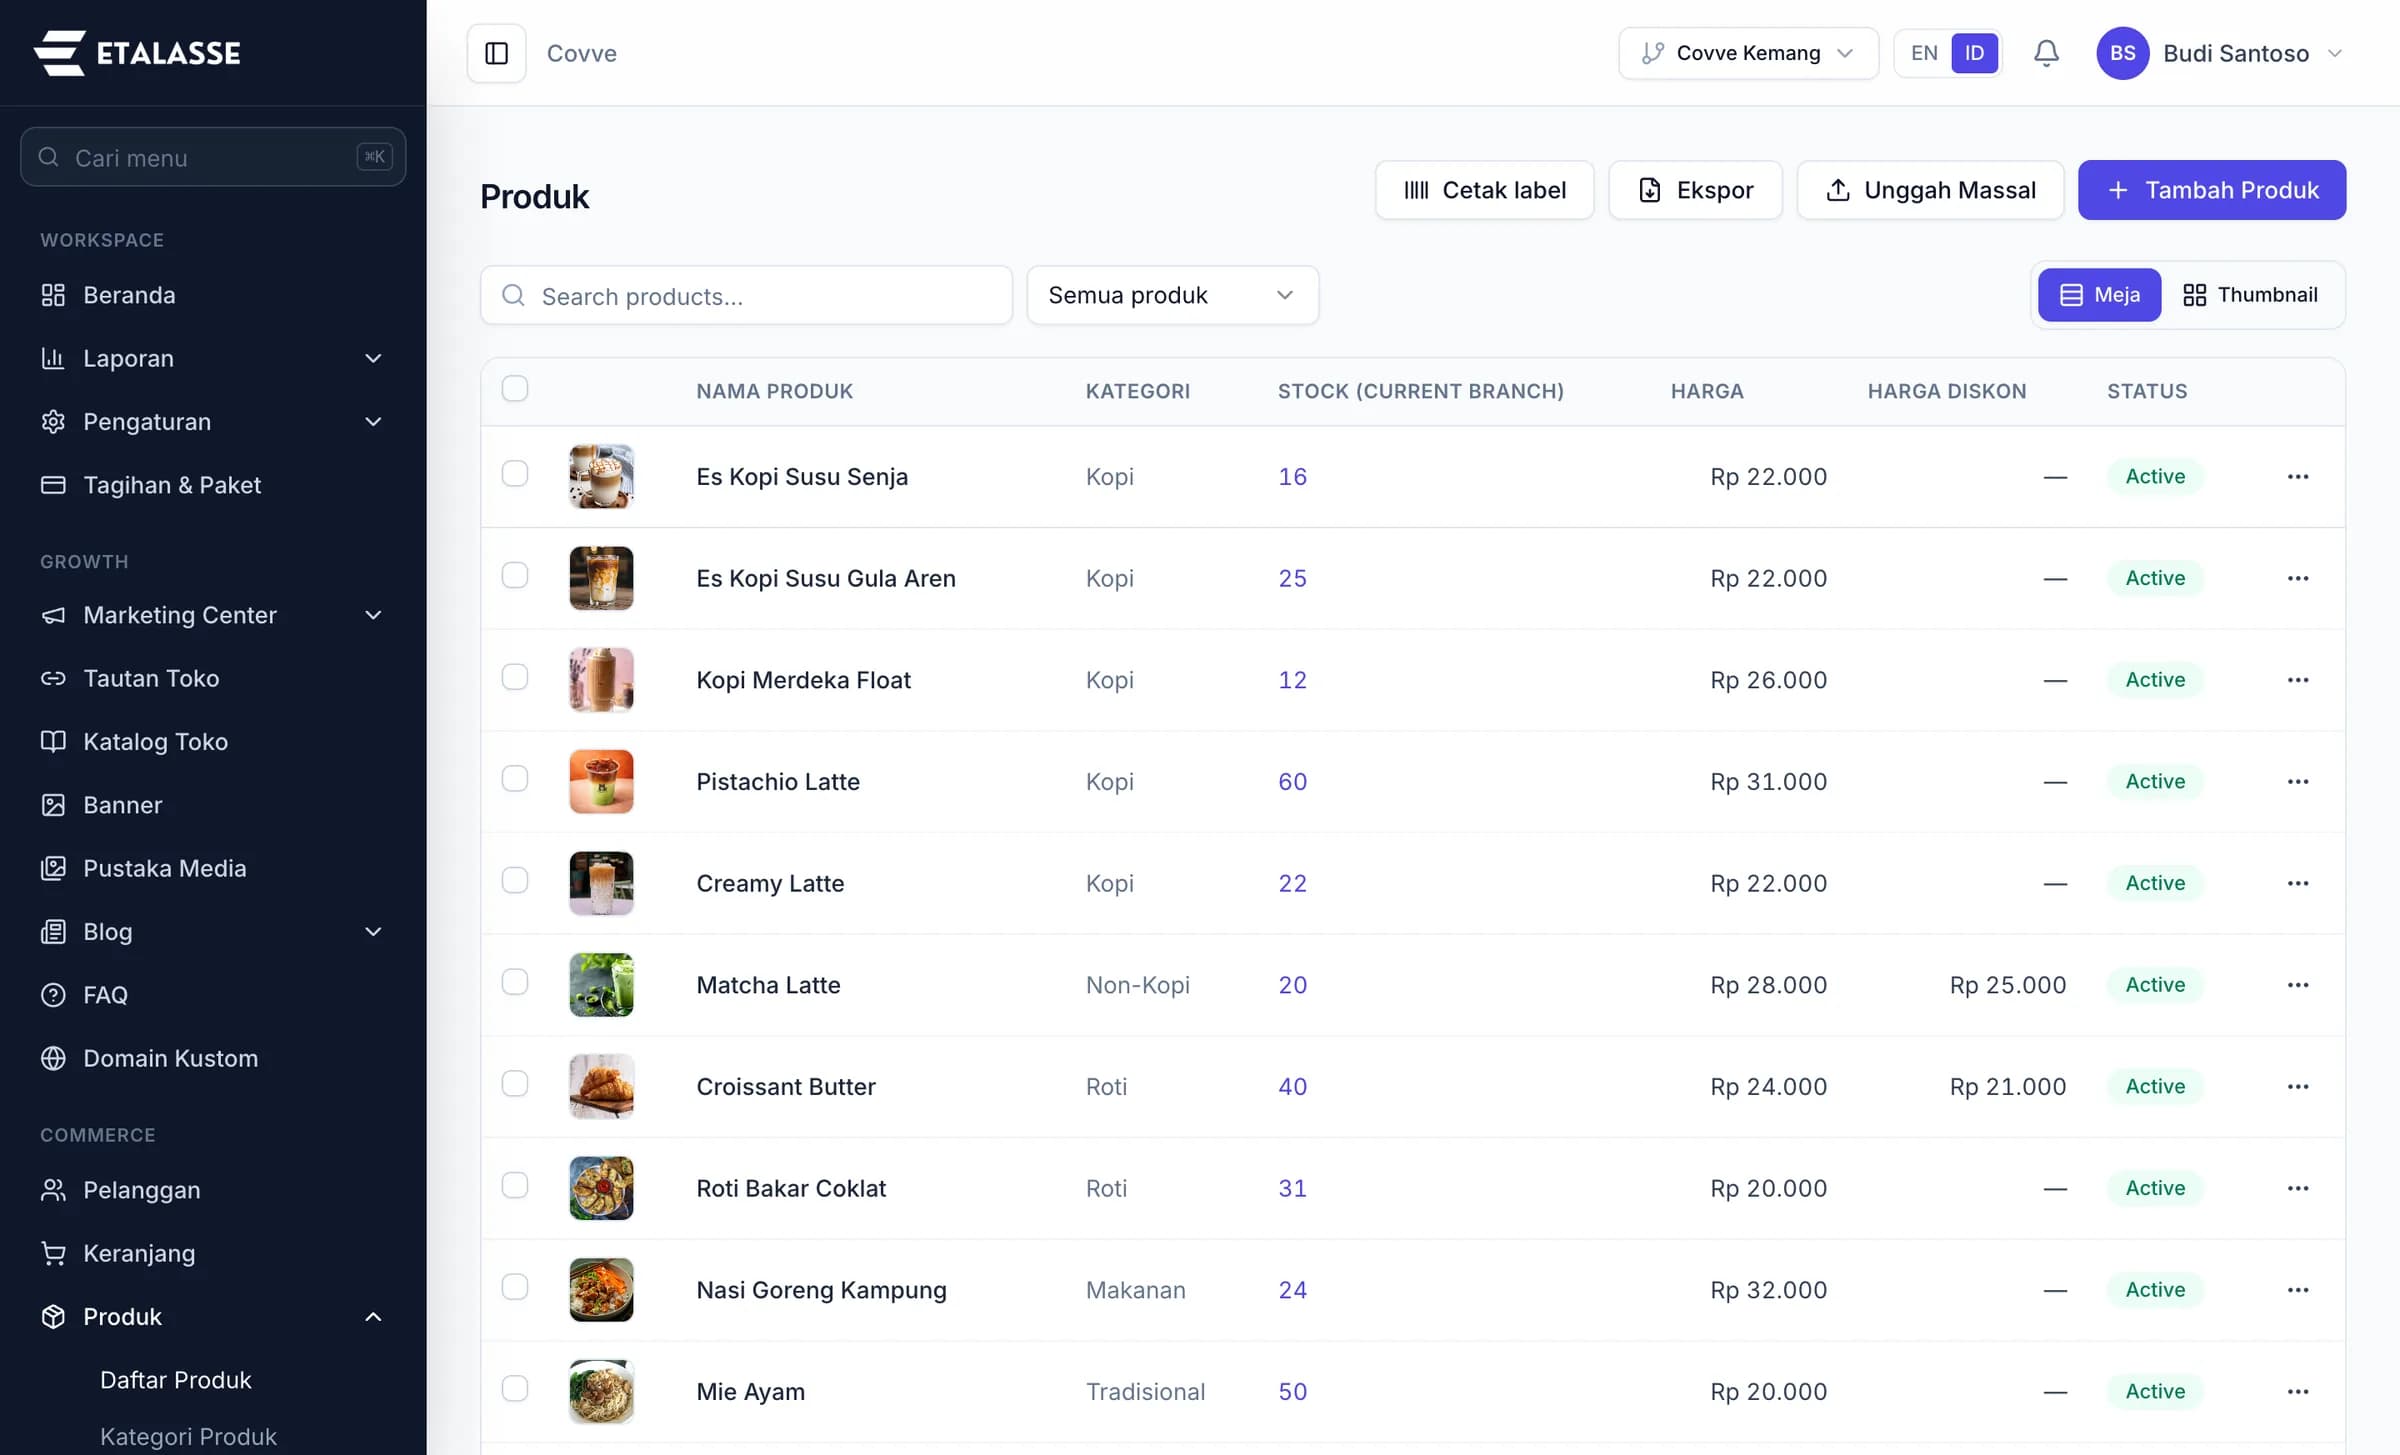Open row actions for Matcha Latte
2400x1455 pixels.
[2298, 985]
